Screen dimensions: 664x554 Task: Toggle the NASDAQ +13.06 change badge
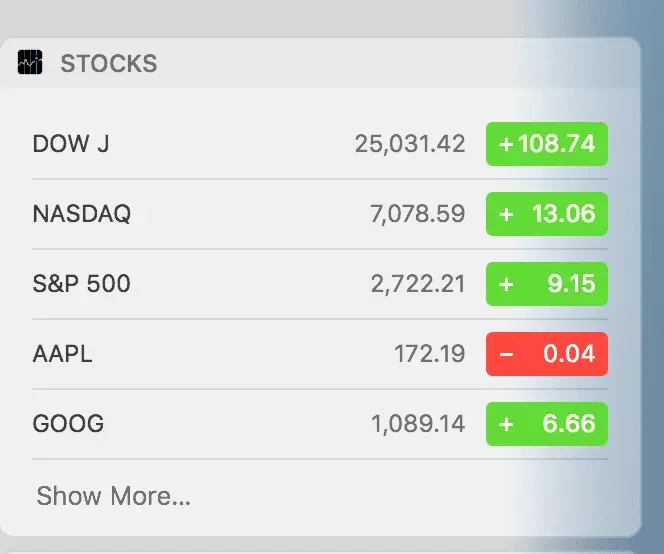(546, 214)
